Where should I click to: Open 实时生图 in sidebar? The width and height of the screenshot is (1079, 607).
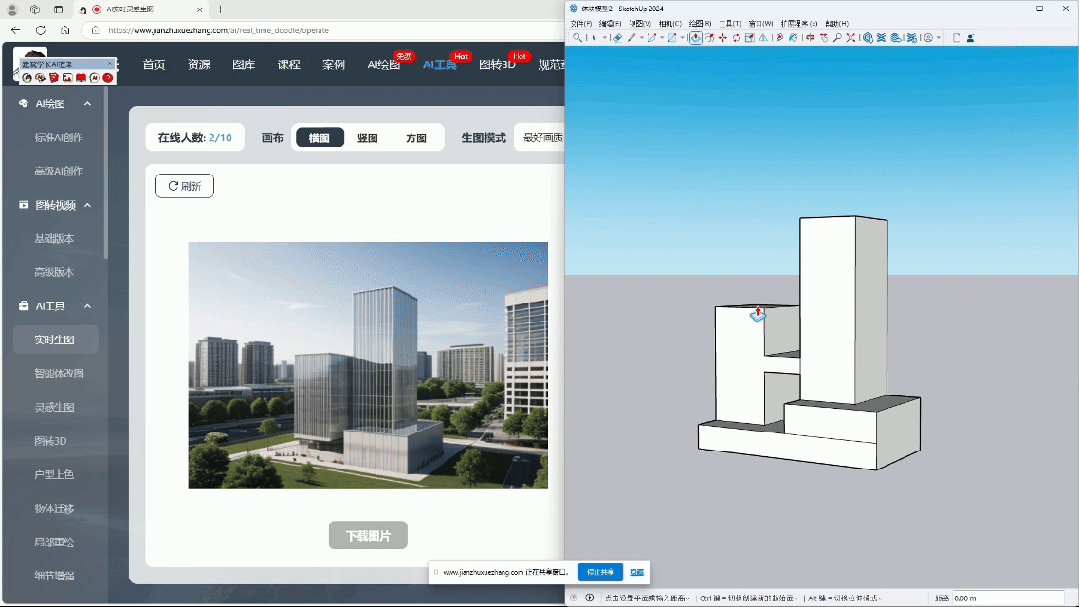(55, 339)
